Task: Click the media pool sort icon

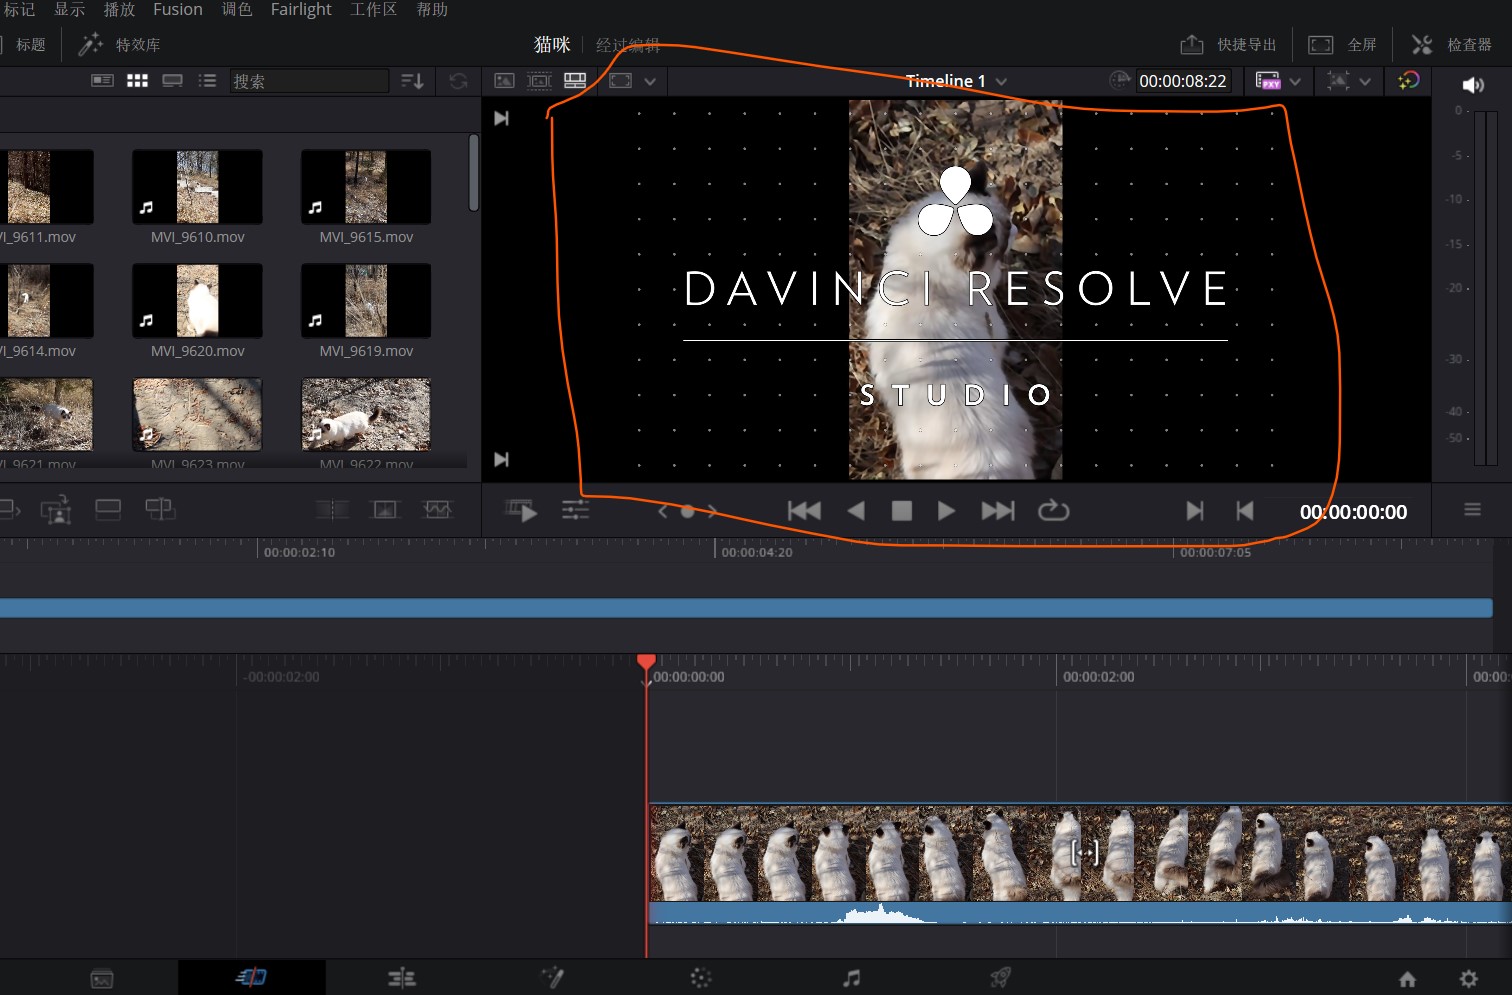Action: [x=412, y=81]
